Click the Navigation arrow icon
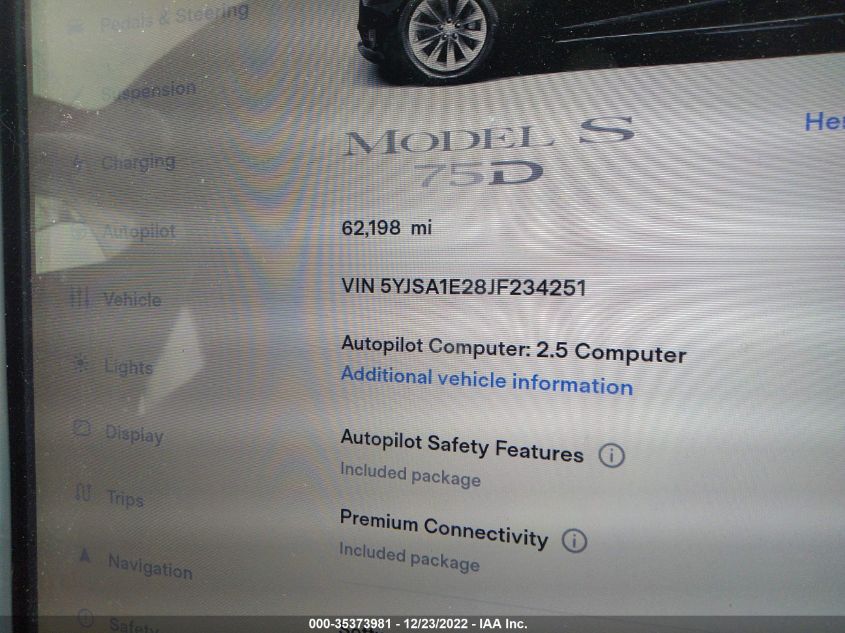The image size is (845, 633). [x=85, y=554]
